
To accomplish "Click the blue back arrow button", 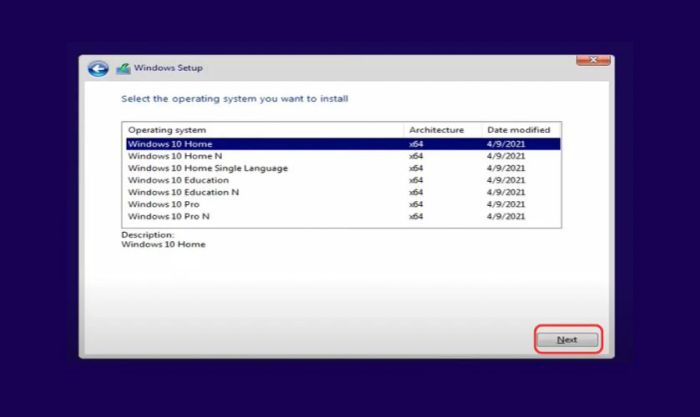I will [x=98, y=69].
